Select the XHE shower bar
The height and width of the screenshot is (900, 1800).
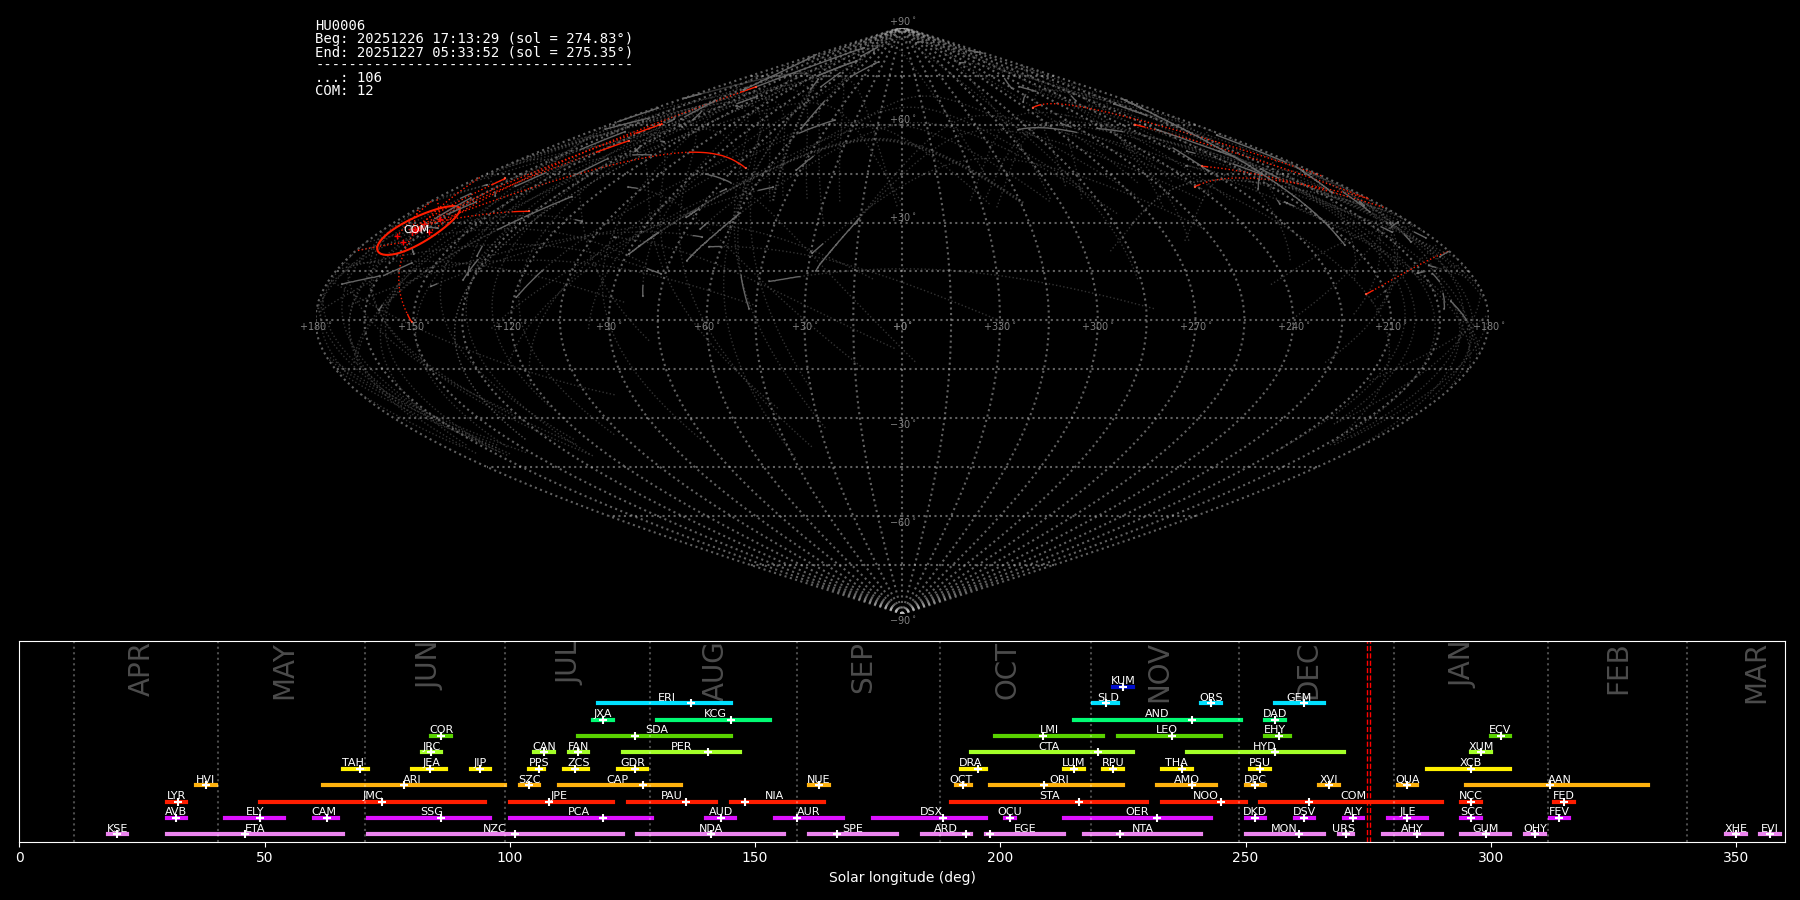(x=1735, y=834)
